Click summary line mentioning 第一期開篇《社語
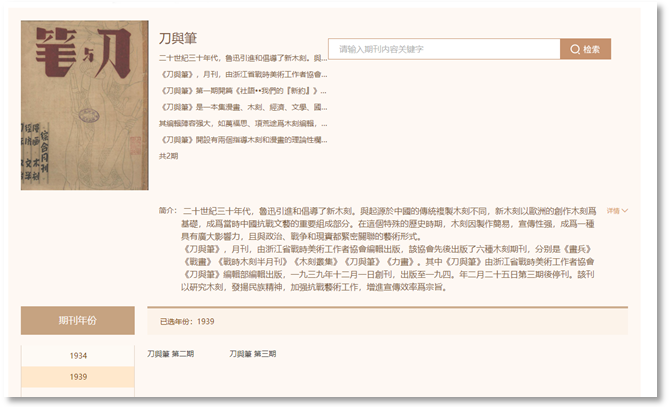Image resolution: width=669 pixels, height=407 pixels. (242, 90)
